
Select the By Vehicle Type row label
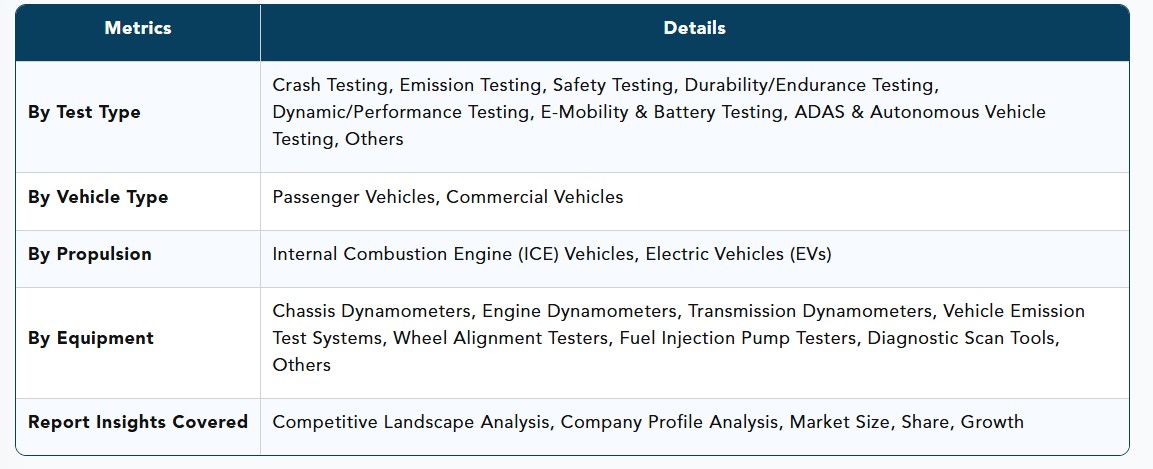point(98,197)
